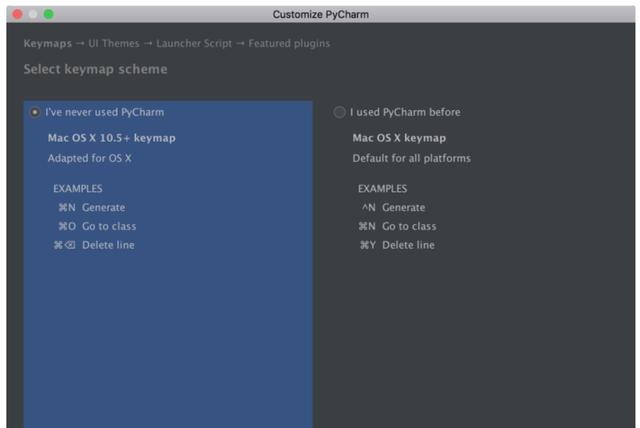Click the EXAMPLES label under Mac OS X 10.5+ keymap
This screenshot has width=640, height=428.
point(78,188)
